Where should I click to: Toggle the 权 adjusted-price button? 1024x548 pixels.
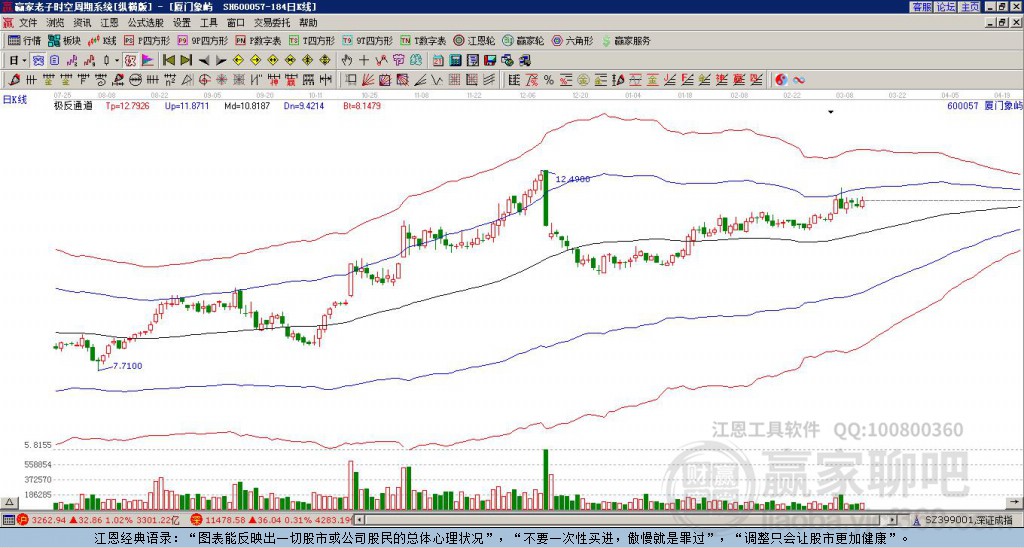(x=130, y=61)
